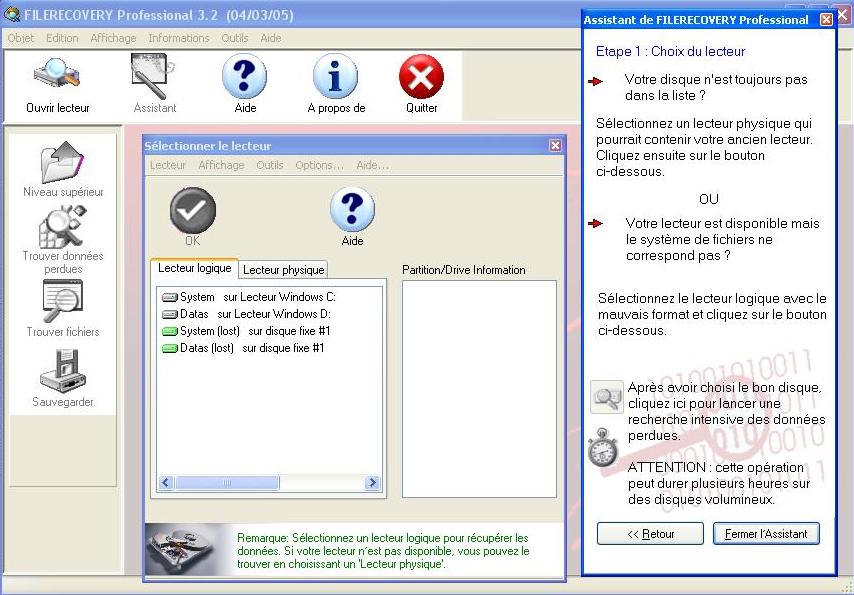Click the intensive search magnifier icon in Assistant
Image resolution: width=854 pixels, height=595 pixels.
coord(607,397)
